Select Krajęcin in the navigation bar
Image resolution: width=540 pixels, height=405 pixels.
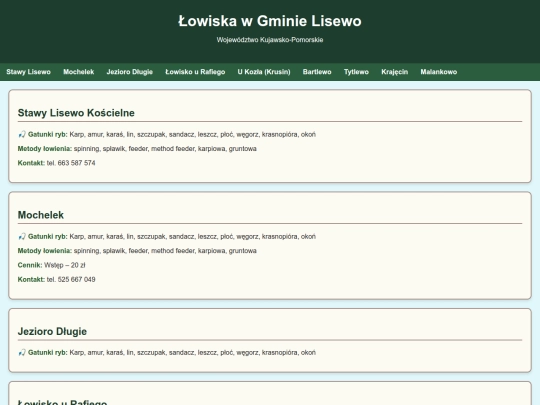pyautogui.click(x=394, y=72)
